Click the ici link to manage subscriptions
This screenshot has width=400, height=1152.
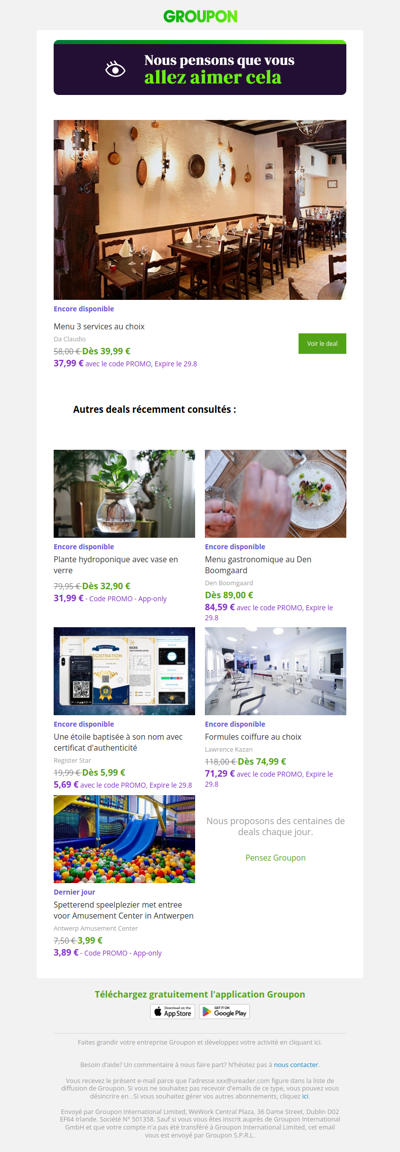point(305,1096)
